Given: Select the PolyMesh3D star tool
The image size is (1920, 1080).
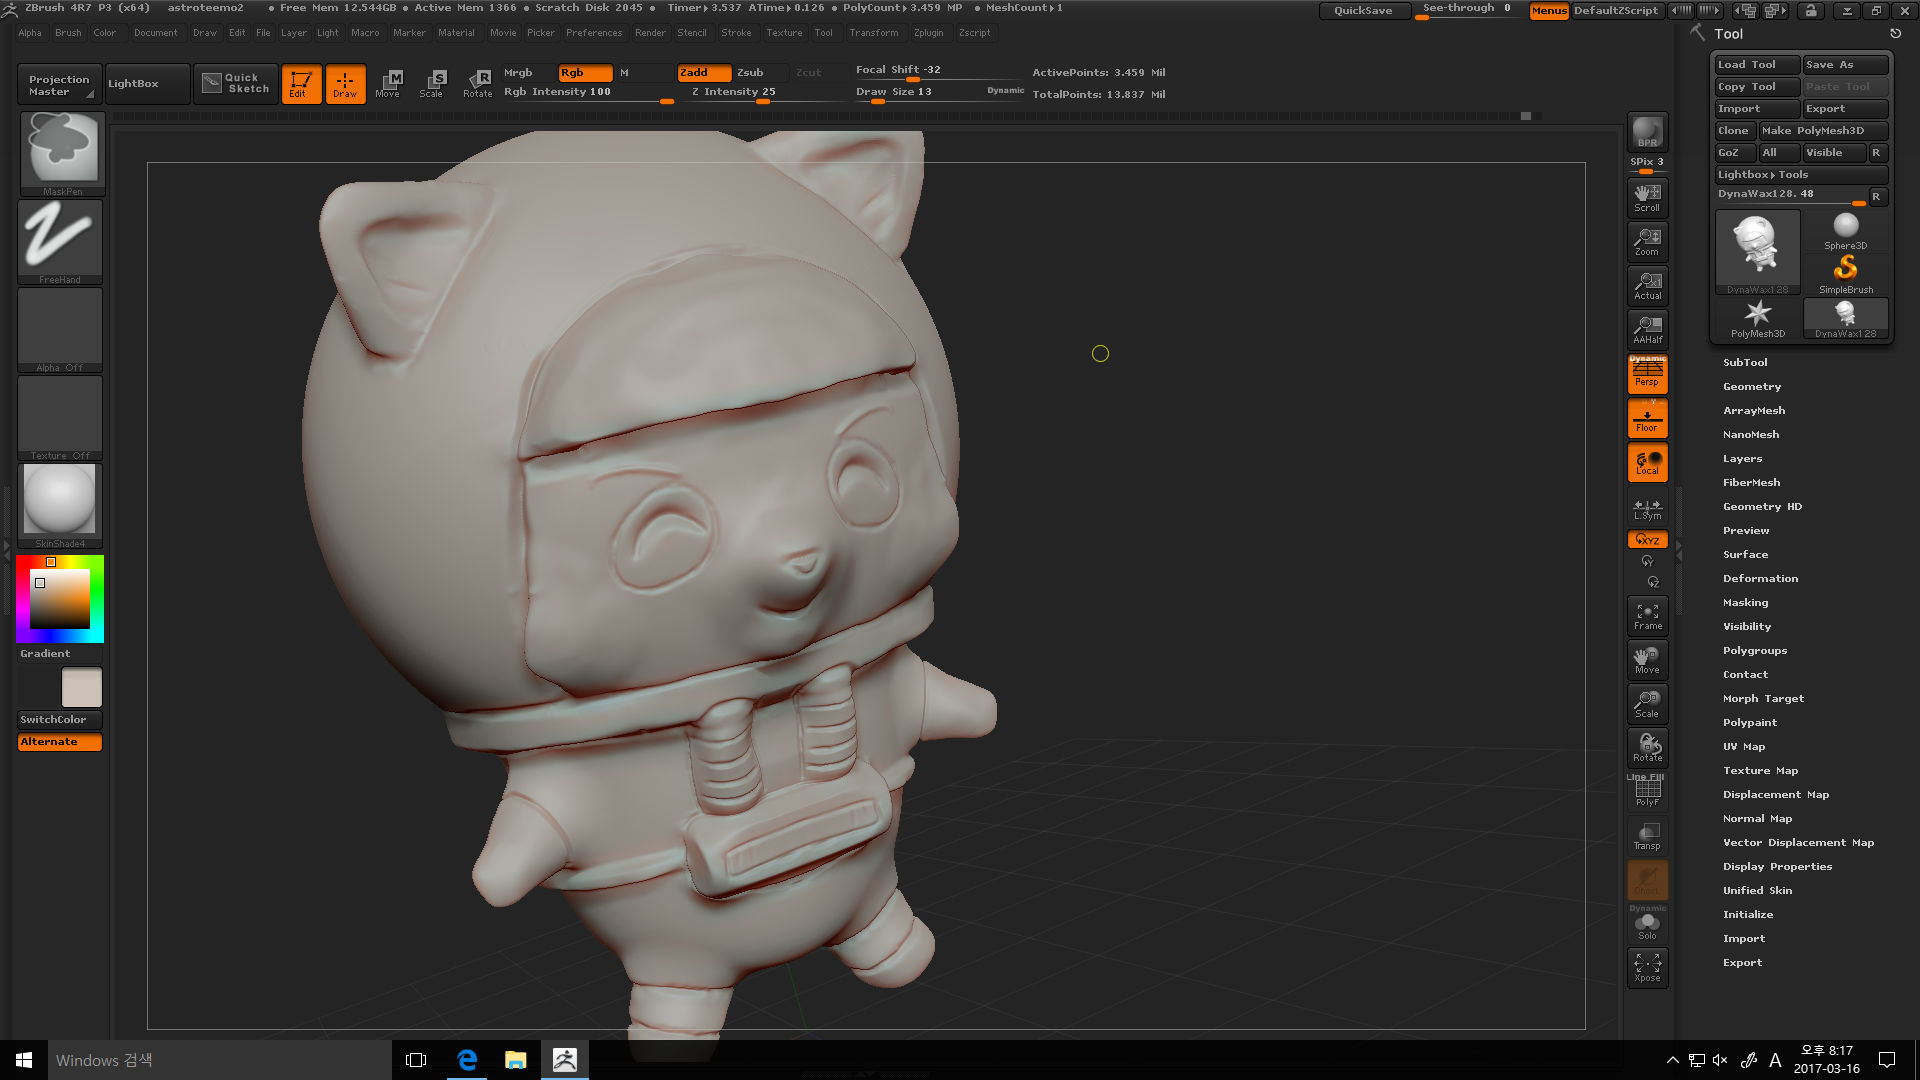Looking at the screenshot, I should click(x=1757, y=319).
